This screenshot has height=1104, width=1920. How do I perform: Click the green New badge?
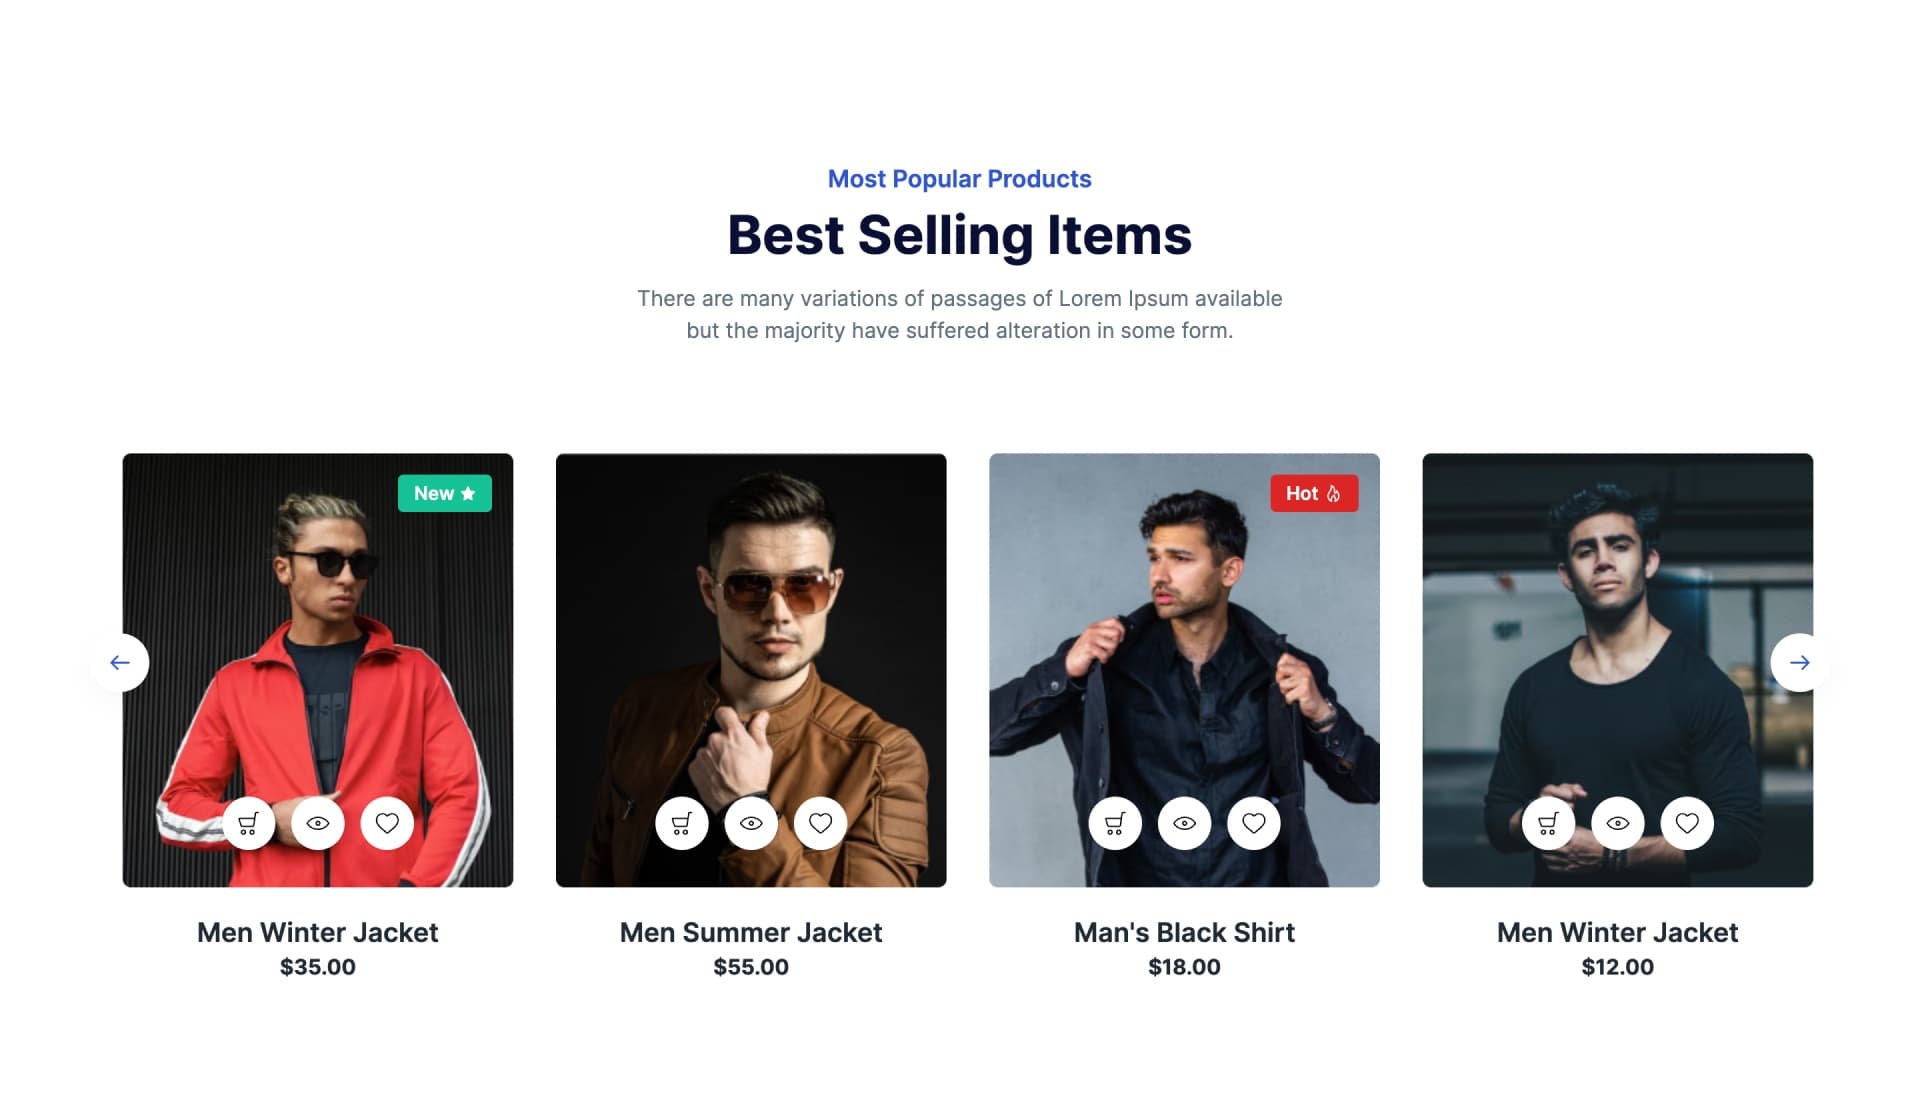444,493
